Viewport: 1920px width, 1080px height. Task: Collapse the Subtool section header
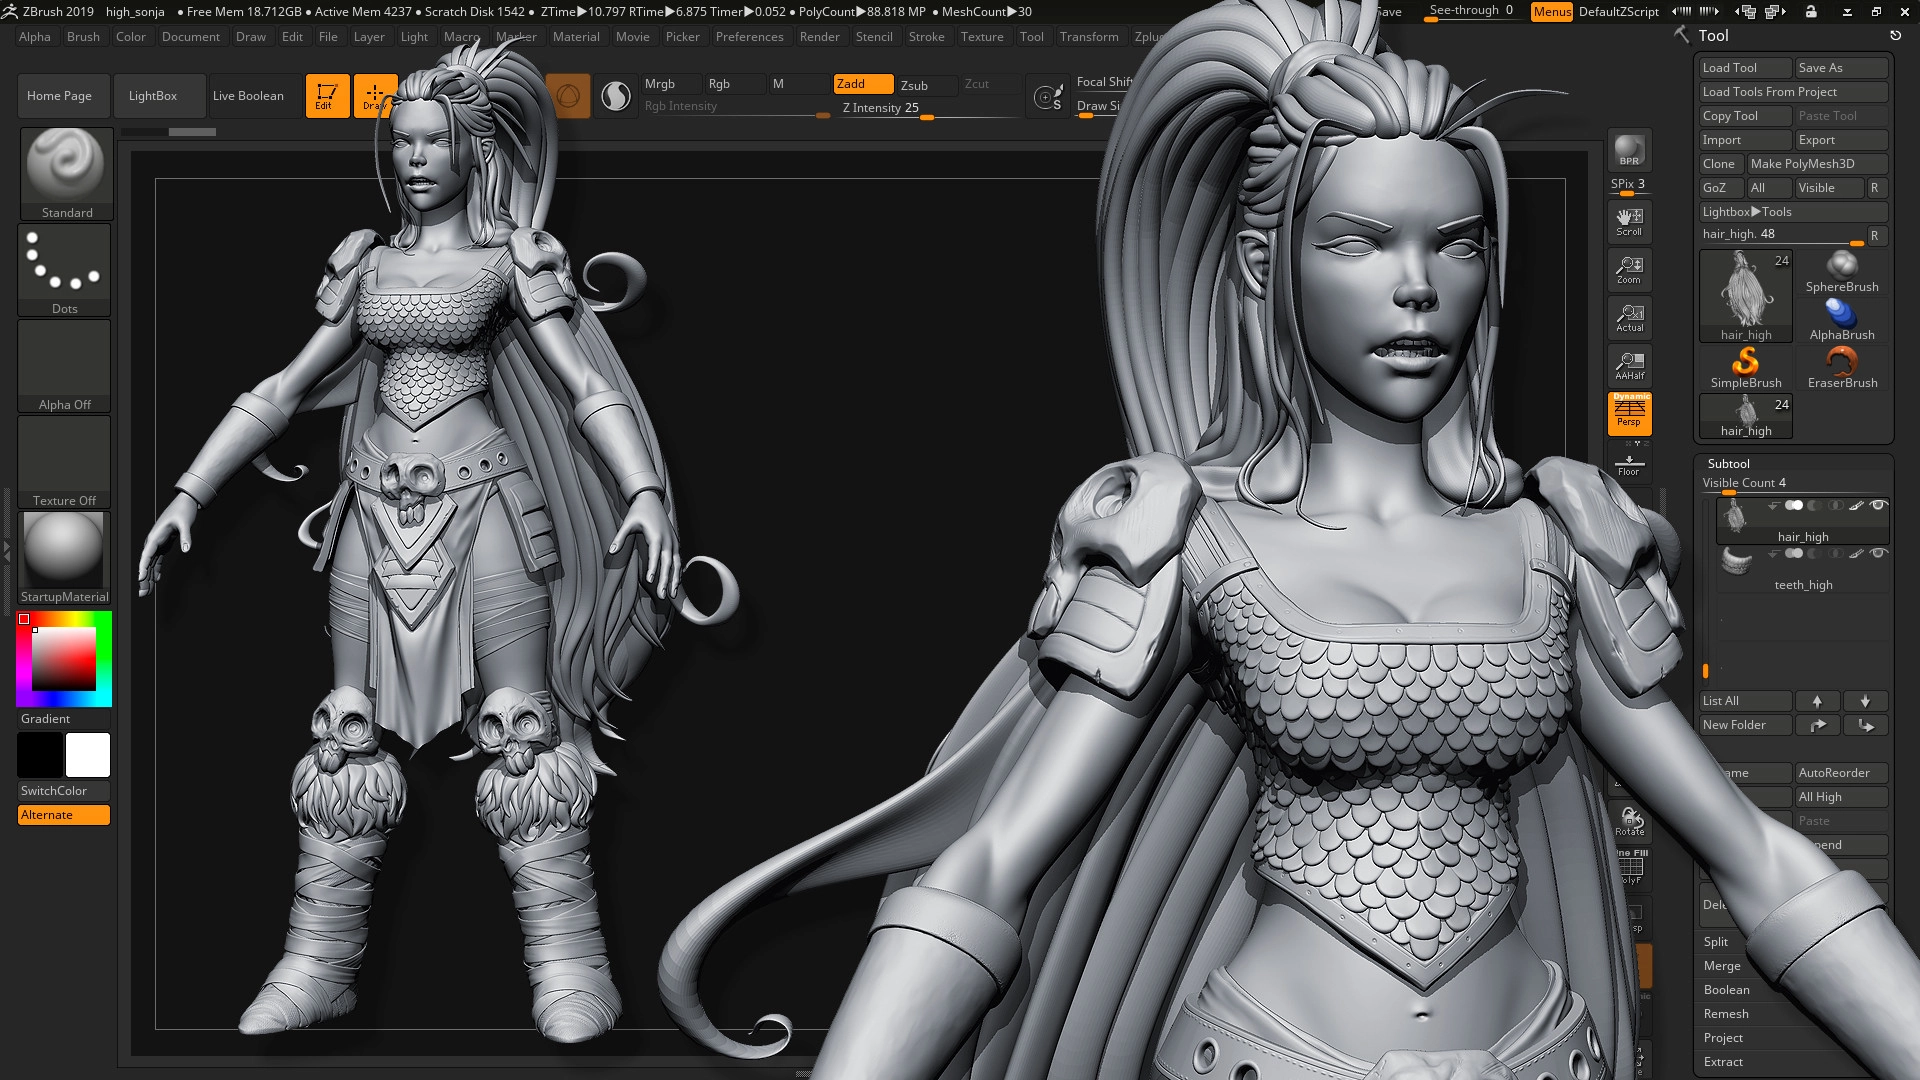1729,464
